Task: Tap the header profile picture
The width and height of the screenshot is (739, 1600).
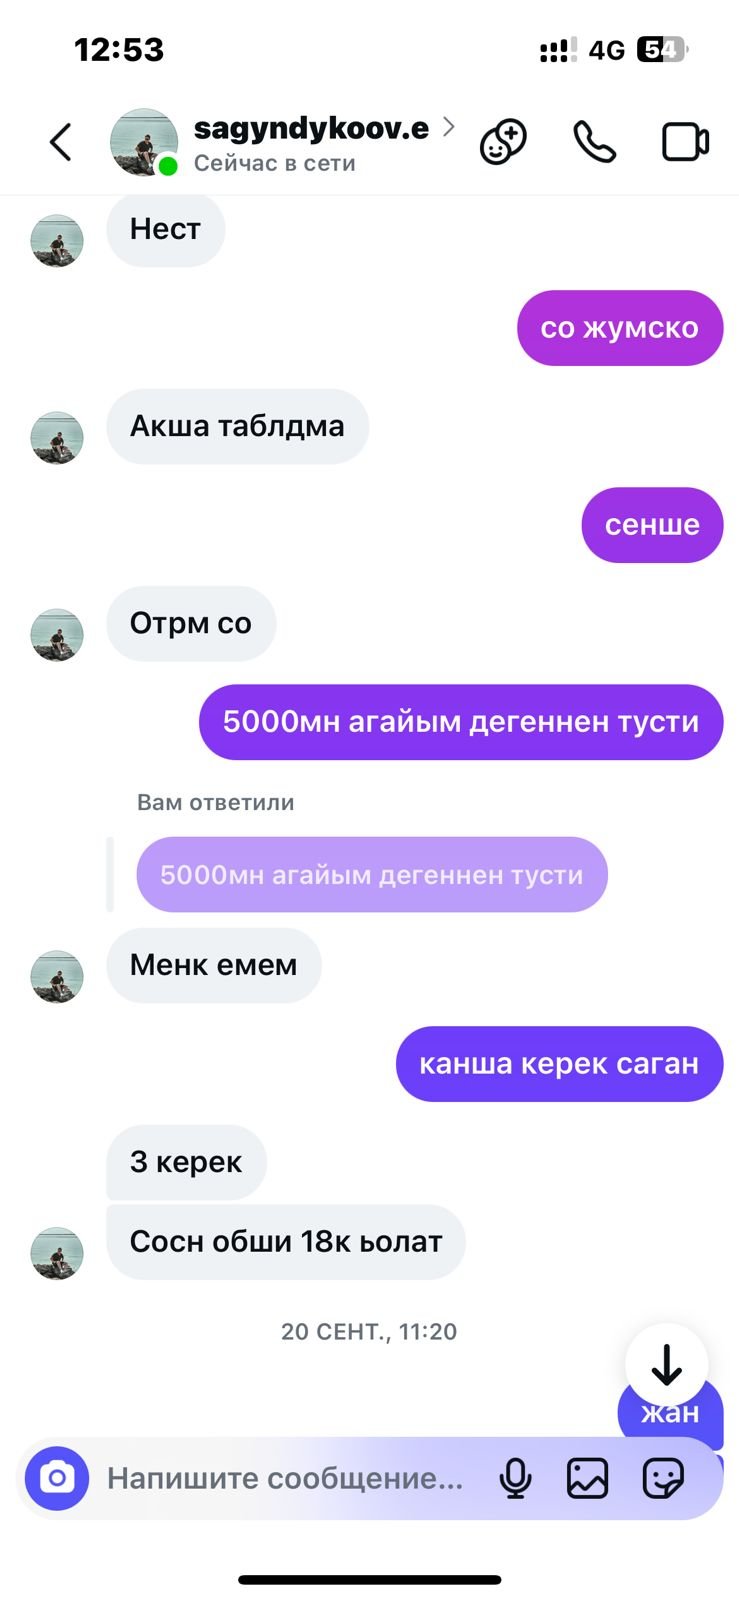Action: [x=144, y=142]
